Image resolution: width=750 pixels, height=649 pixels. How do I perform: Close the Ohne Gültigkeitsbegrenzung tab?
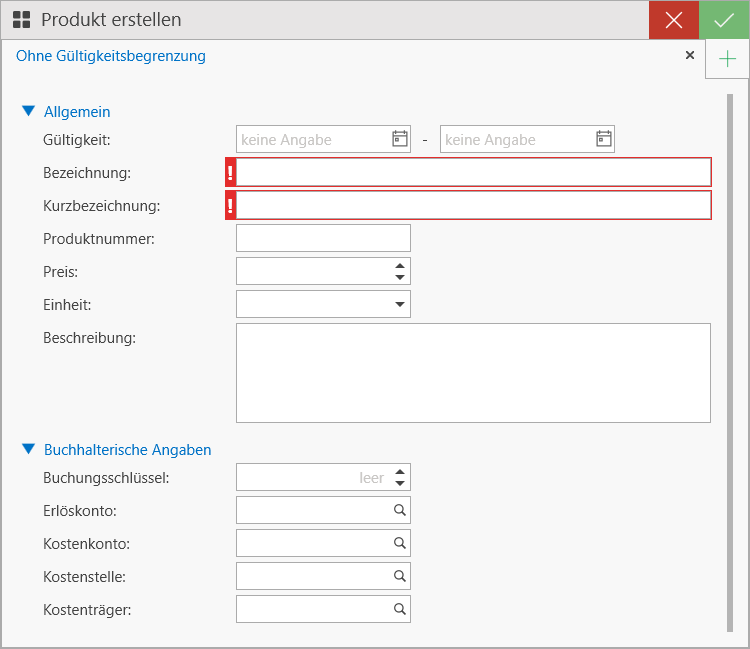pos(690,55)
